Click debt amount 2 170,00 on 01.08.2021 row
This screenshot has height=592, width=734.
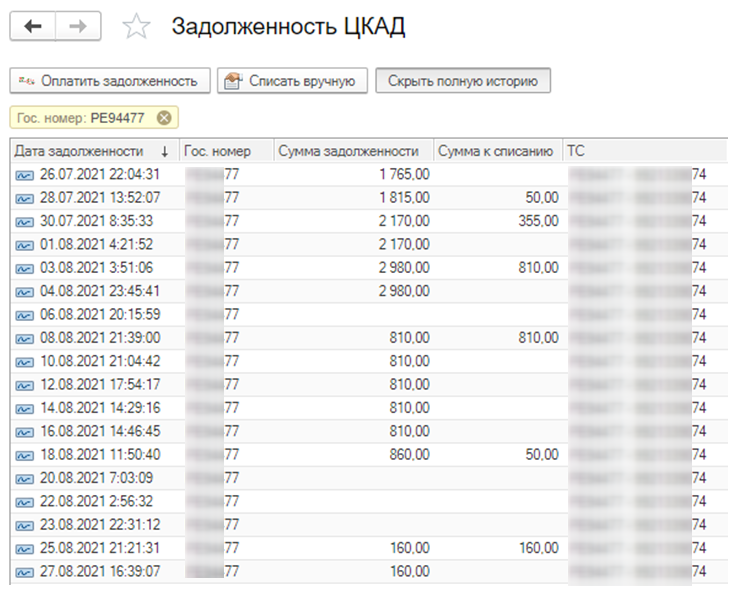pyautogui.click(x=404, y=244)
